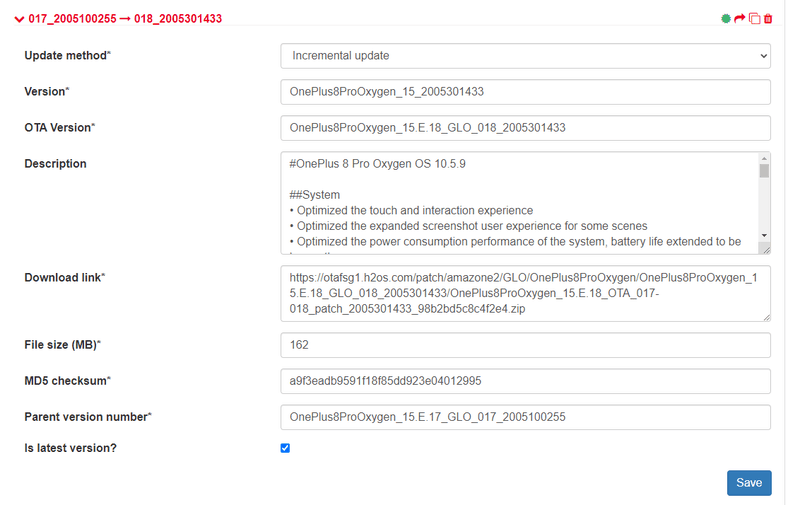800x505 pixels.
Task: Select the File size (MB) field
Action: [525, 345]
